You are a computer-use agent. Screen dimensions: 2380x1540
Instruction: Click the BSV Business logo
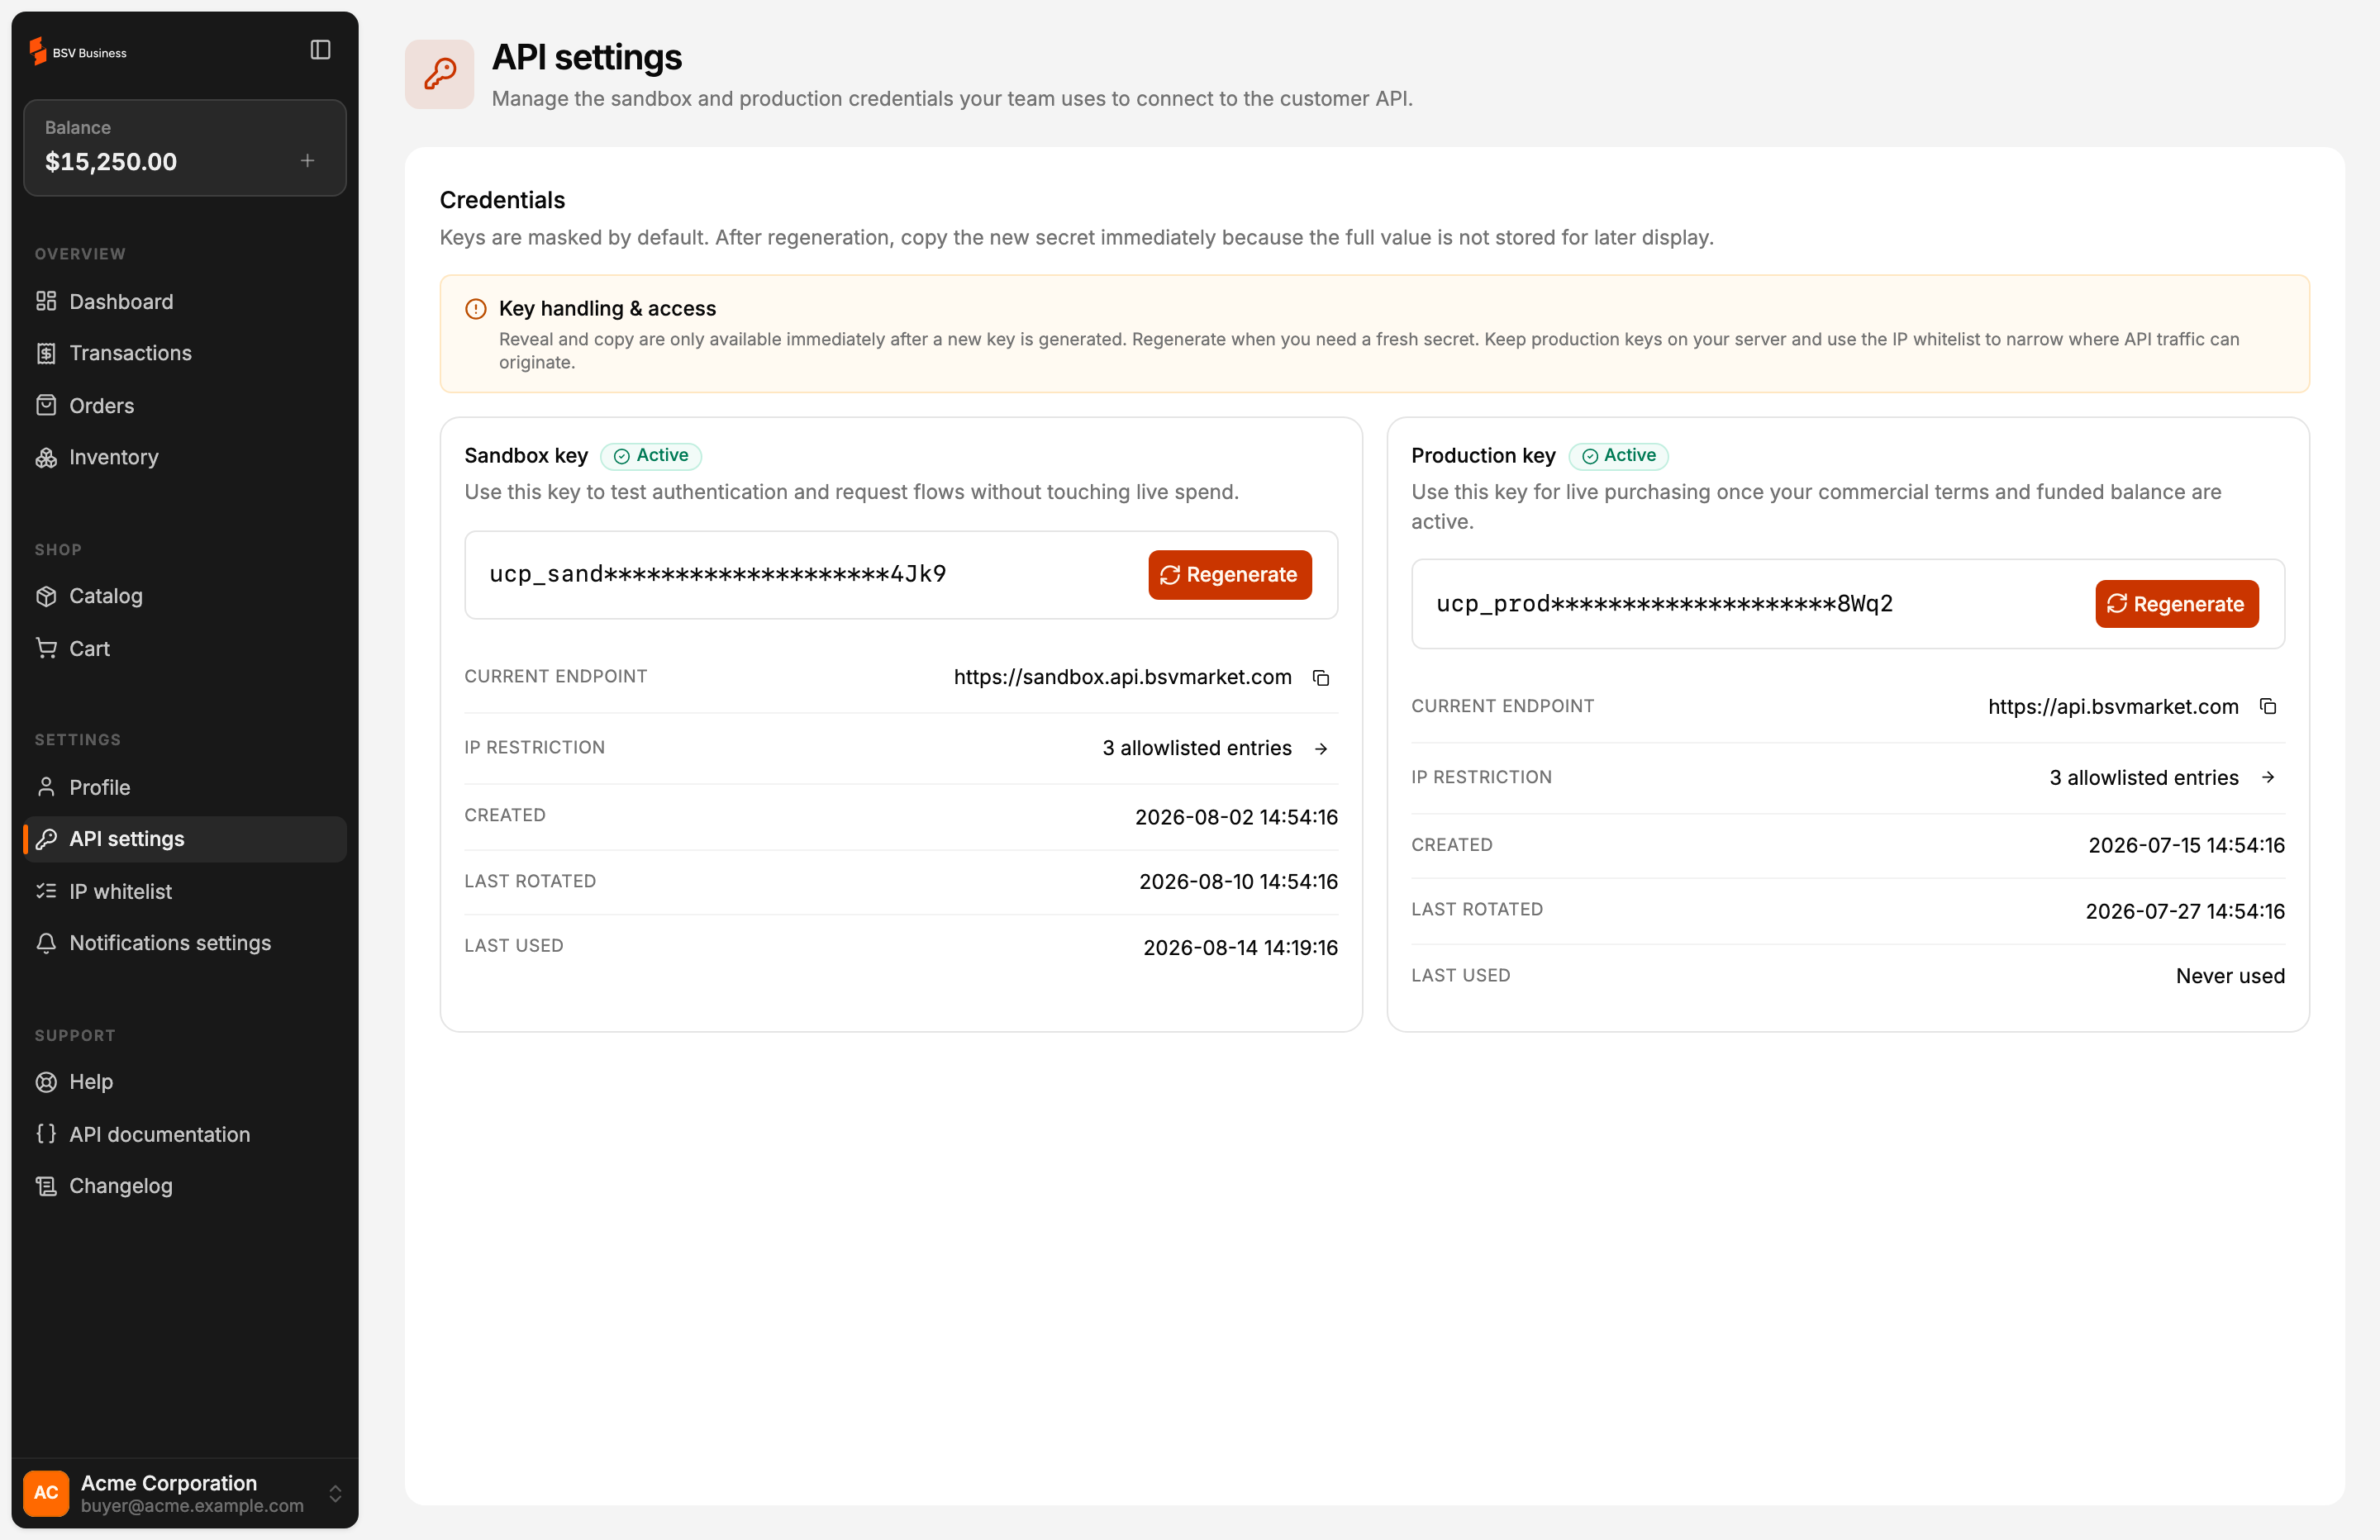tap(78, 51)
